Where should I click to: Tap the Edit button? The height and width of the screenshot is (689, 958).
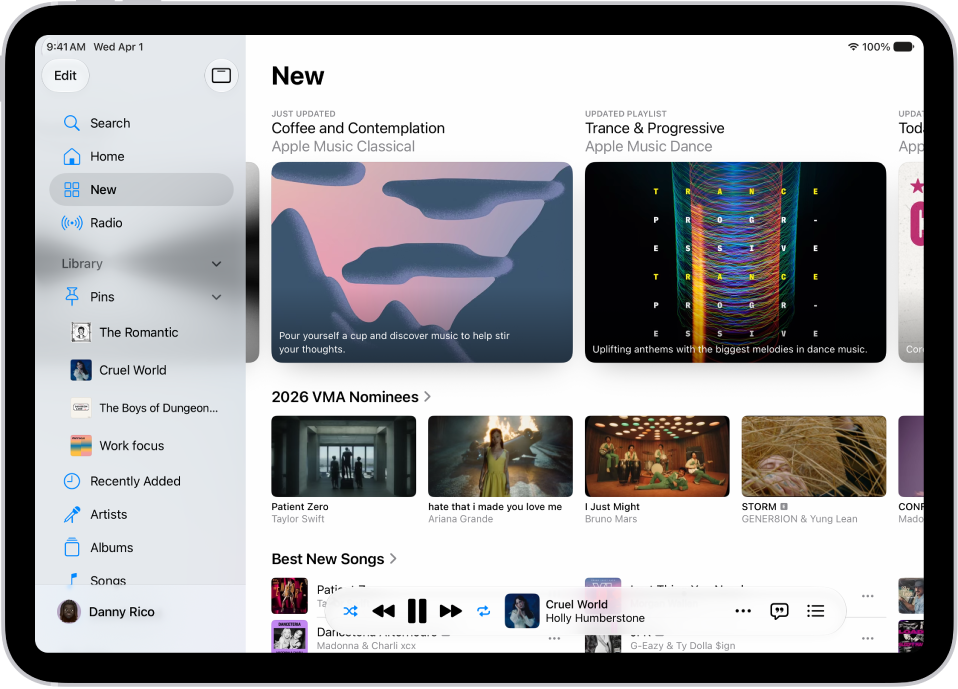65,75
